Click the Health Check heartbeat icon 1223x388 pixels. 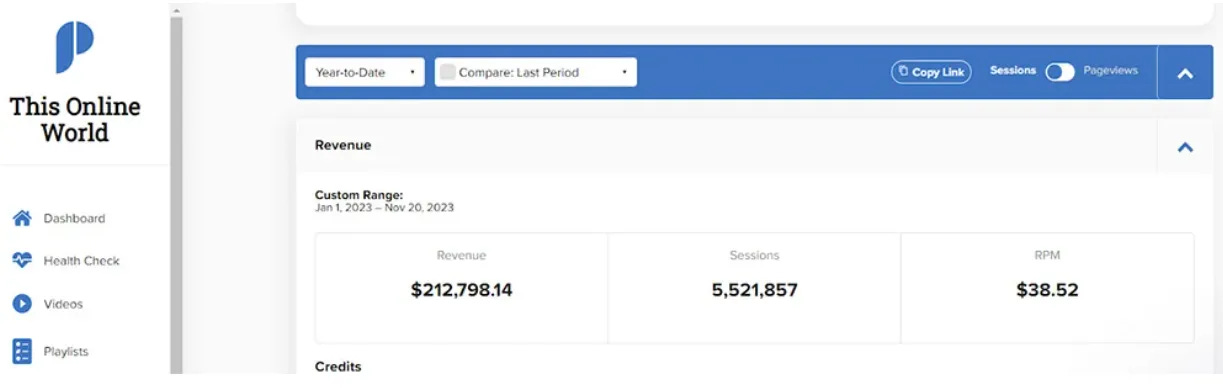tap(21, 260)
